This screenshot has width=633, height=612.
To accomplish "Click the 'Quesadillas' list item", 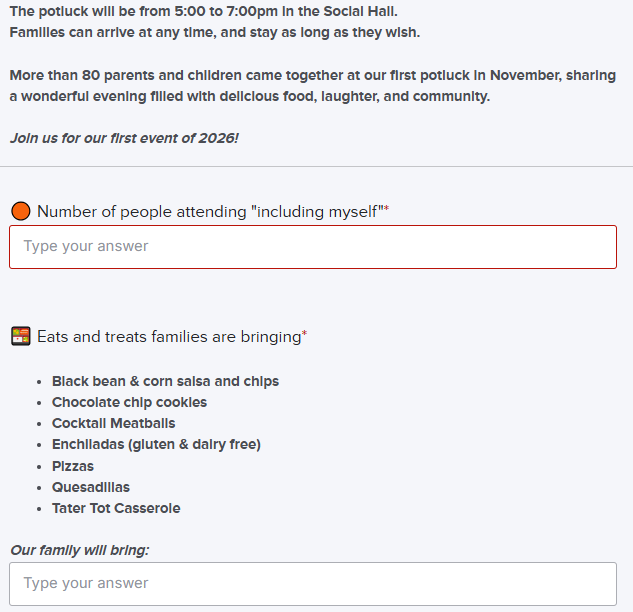I will click(x=91, y=487).
